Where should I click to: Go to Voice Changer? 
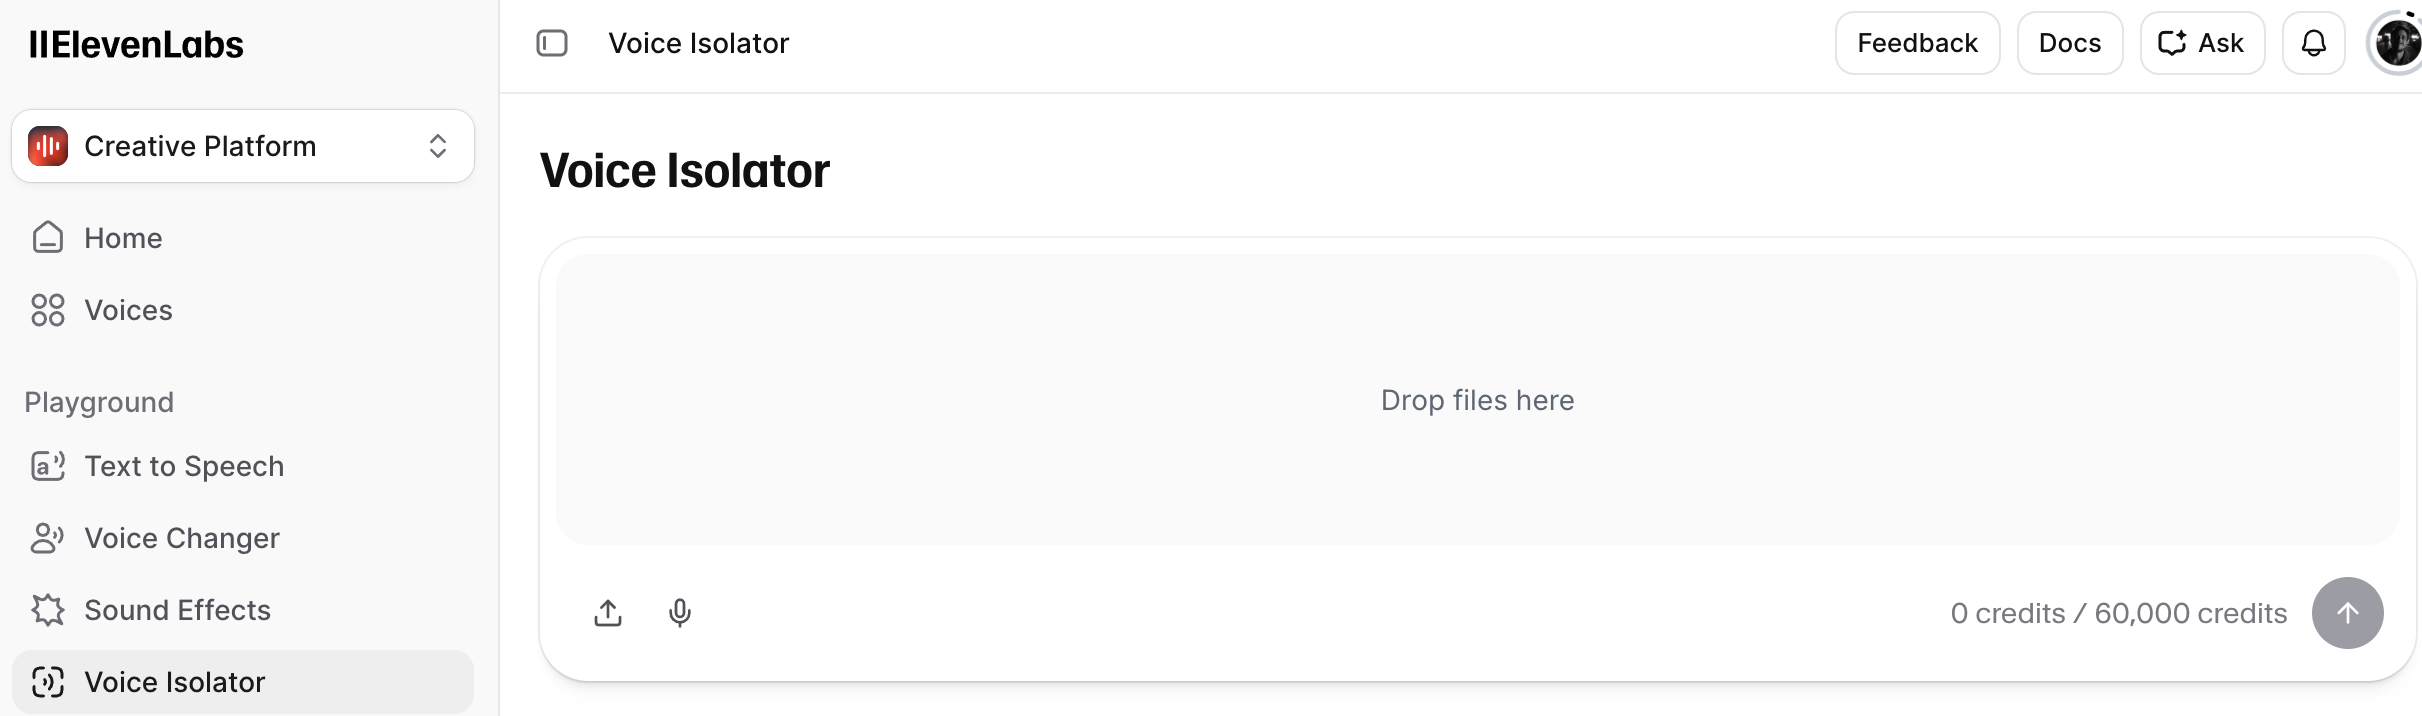tap(182, 538)
